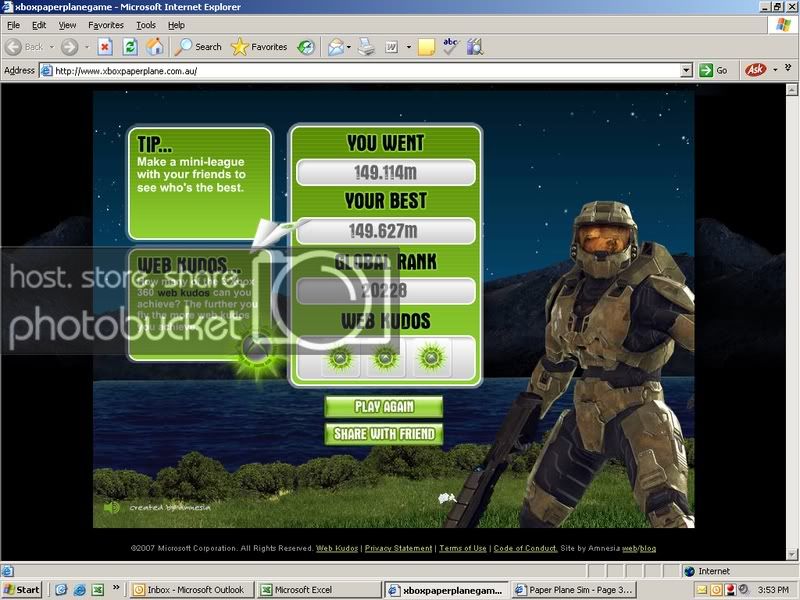Open the Amnesia web footer link
The width and height of the screenshot is (800, 600).
pos(629,548)
